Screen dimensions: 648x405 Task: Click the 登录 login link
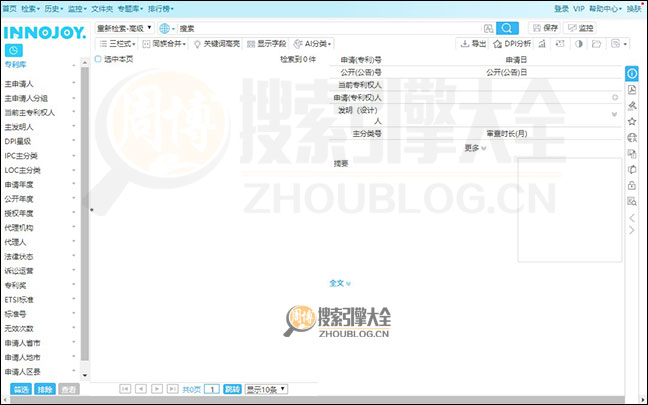(x=561, y=8)
